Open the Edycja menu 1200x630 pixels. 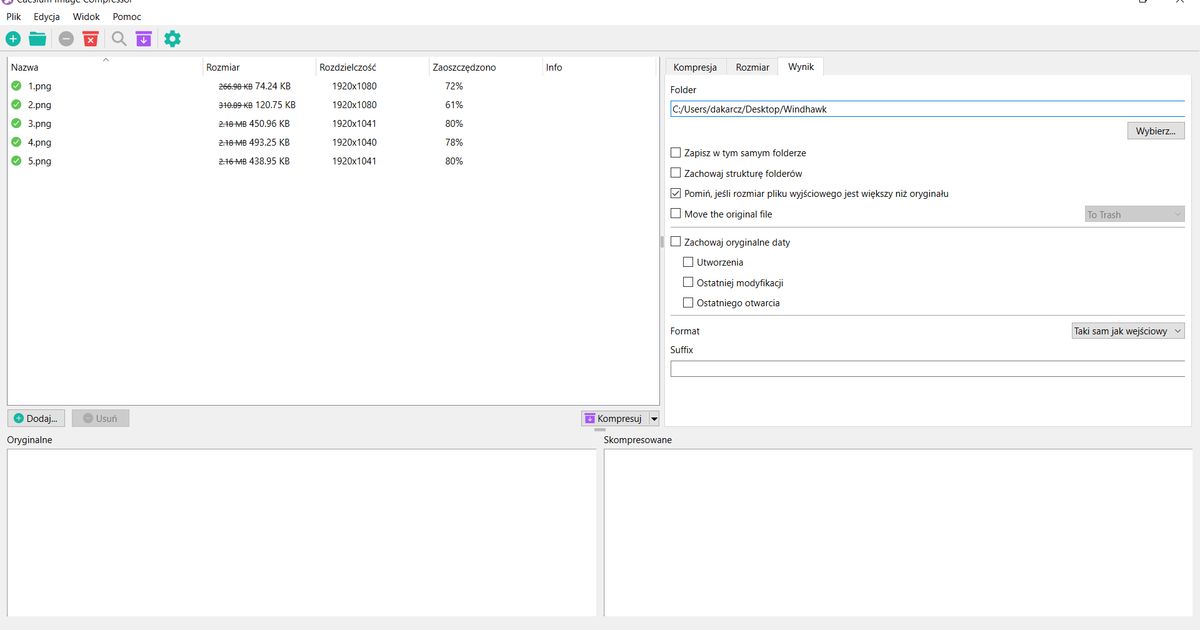pos(46,16)
